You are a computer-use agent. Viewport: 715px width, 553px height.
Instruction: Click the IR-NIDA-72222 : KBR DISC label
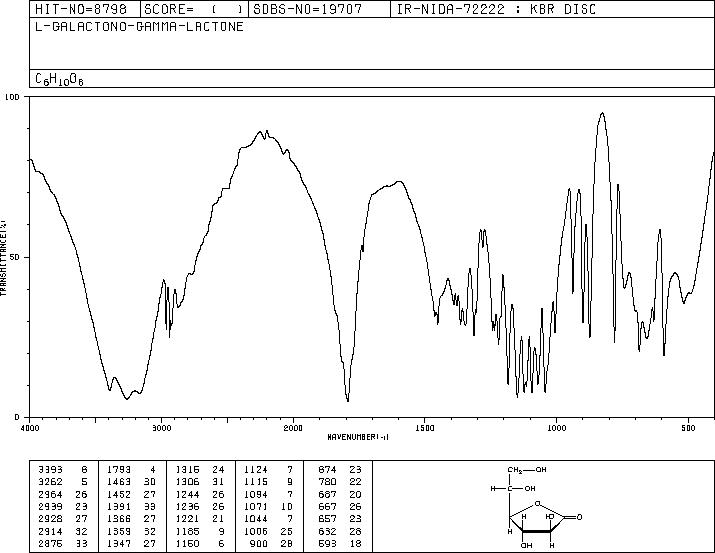[x=496, y=9]
